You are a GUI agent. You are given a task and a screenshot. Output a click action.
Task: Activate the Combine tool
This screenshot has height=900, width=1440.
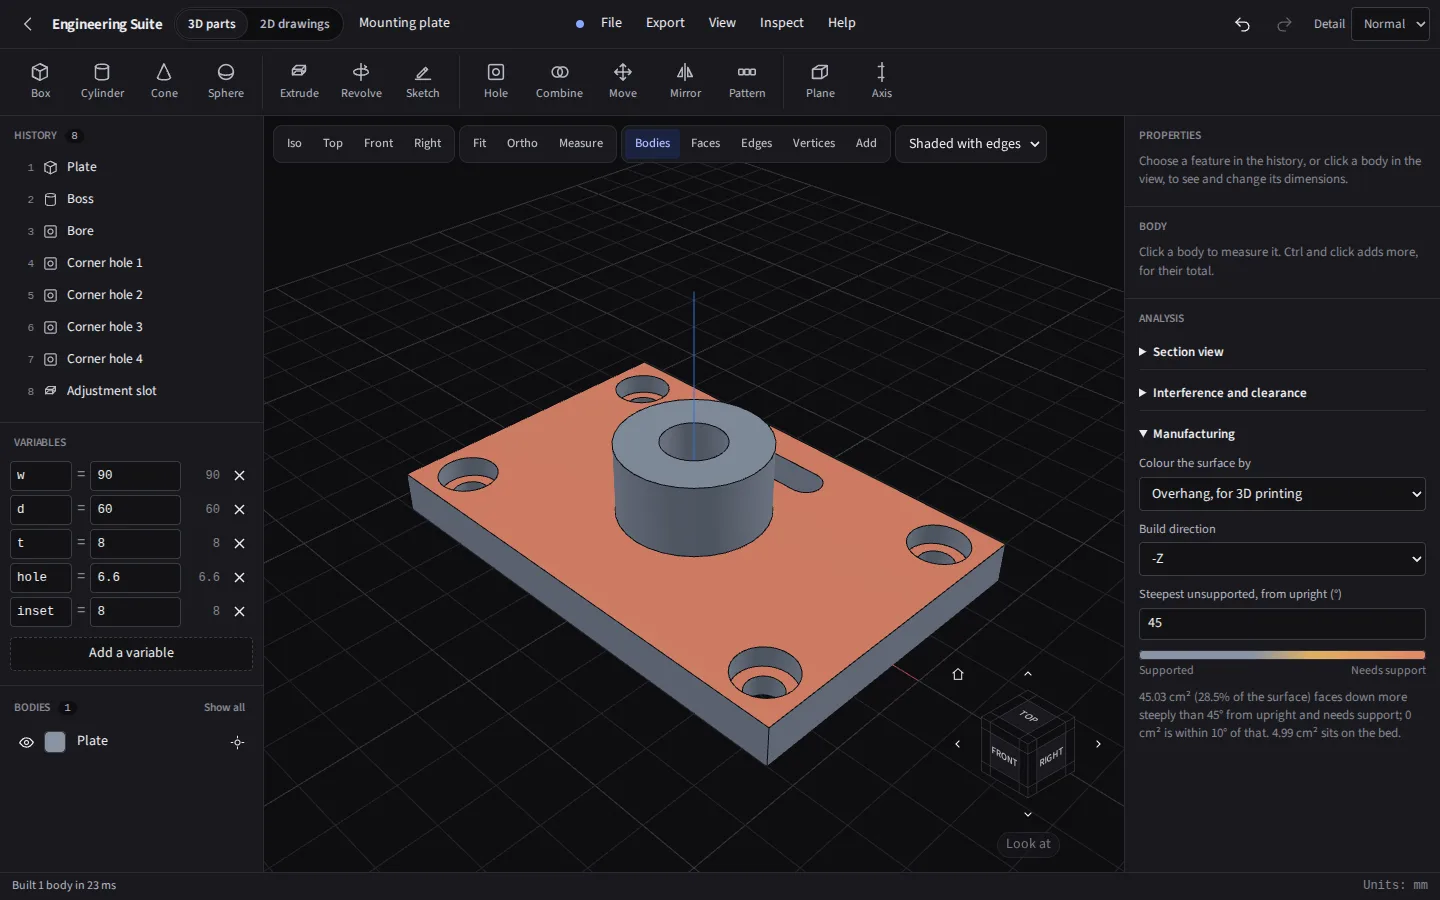coord(559,81)
